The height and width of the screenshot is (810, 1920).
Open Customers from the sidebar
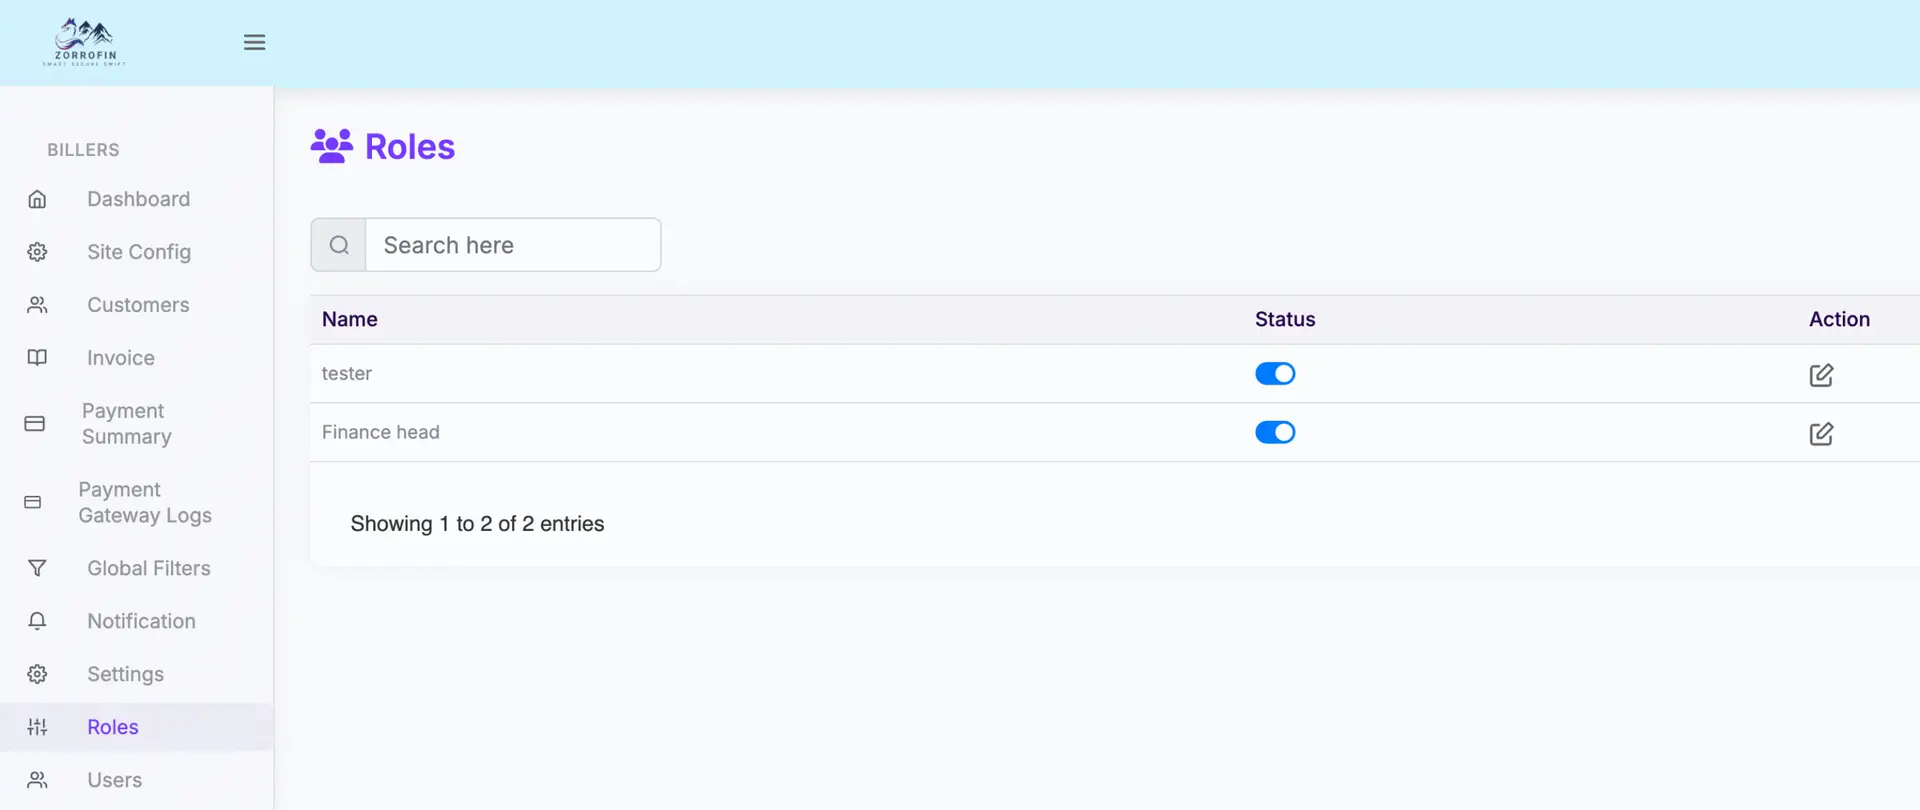pyautogui.click(x=138, y=305)
